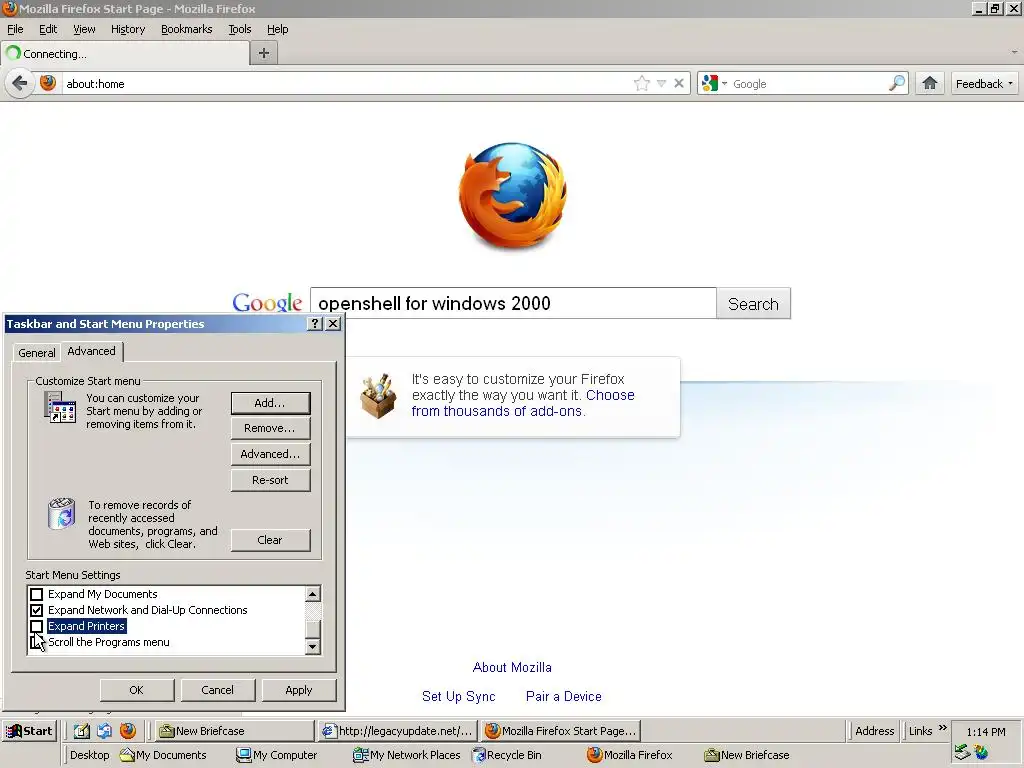This screenshot has height=768, width=1024.
Task: Click OK in Taskbar Properties dialog
Action: (x=136, y=690)
